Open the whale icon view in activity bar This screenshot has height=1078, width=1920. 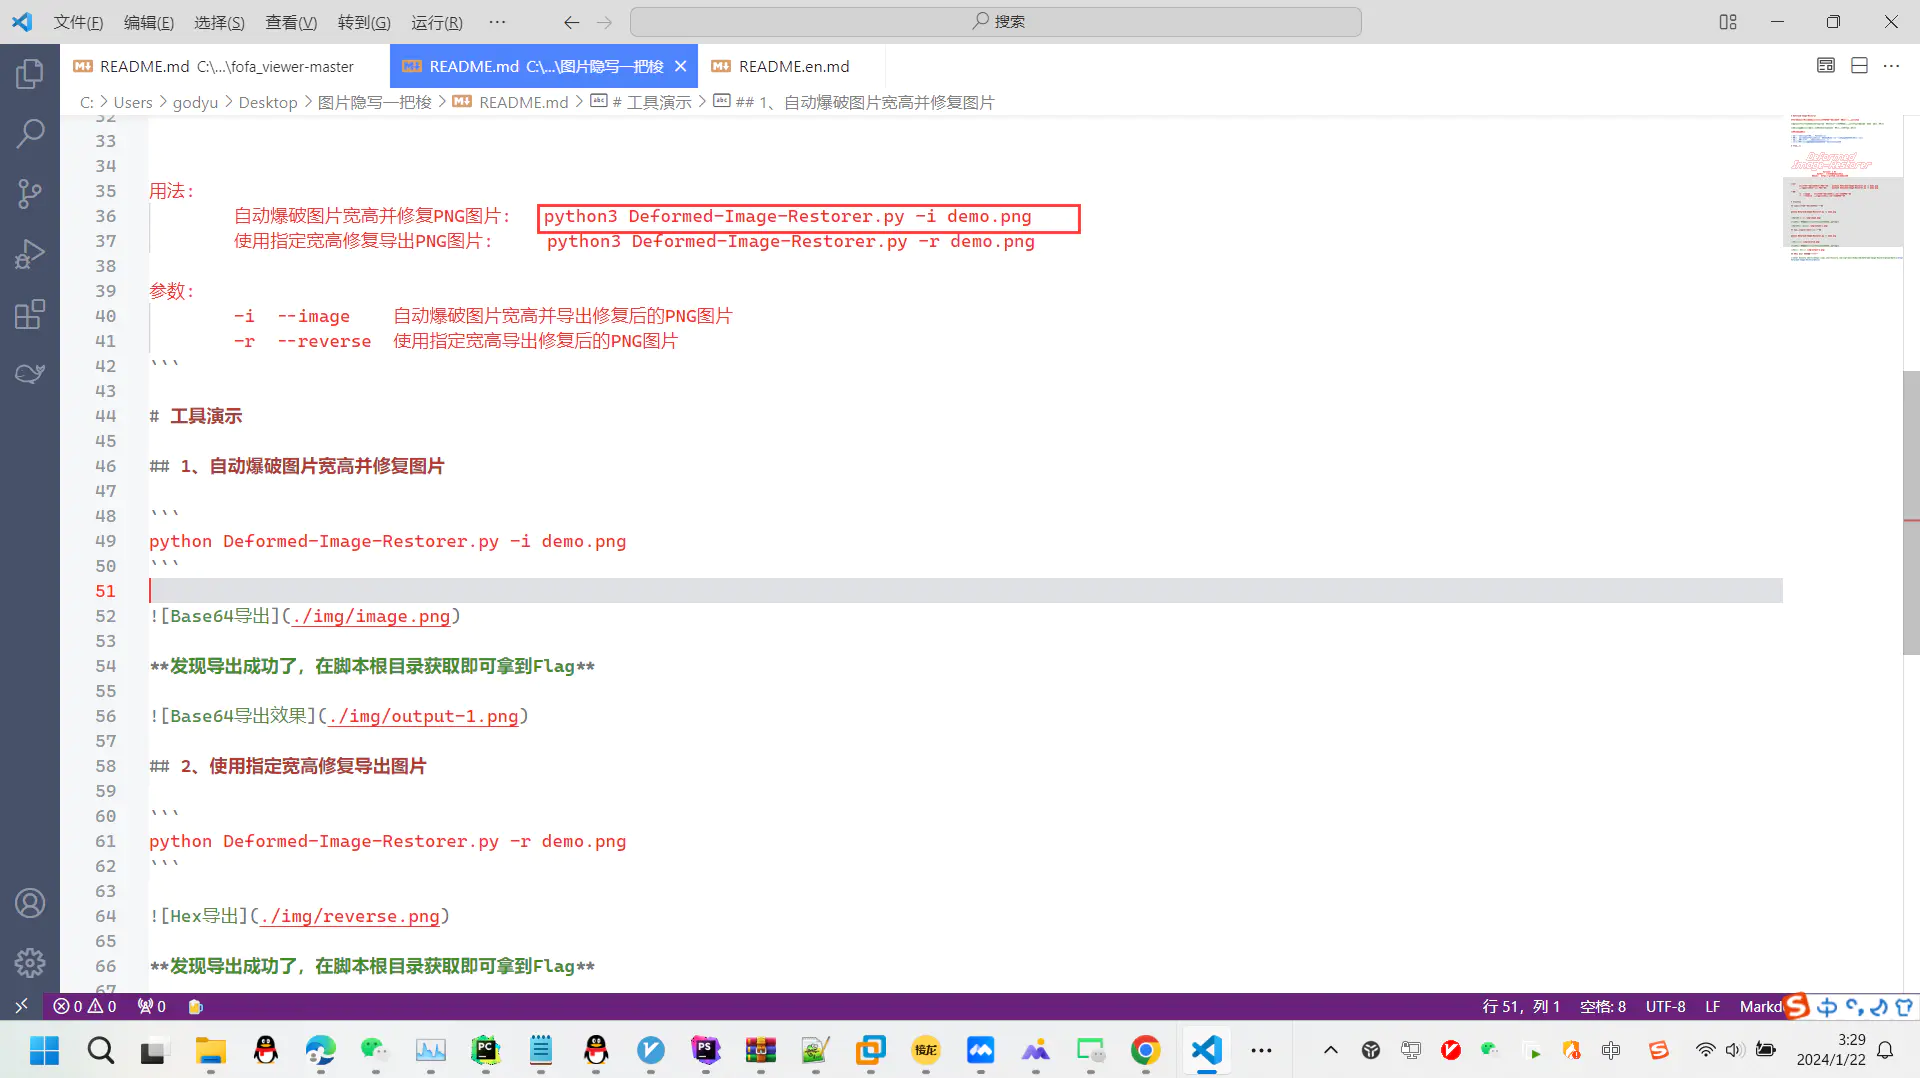(30, 373)
